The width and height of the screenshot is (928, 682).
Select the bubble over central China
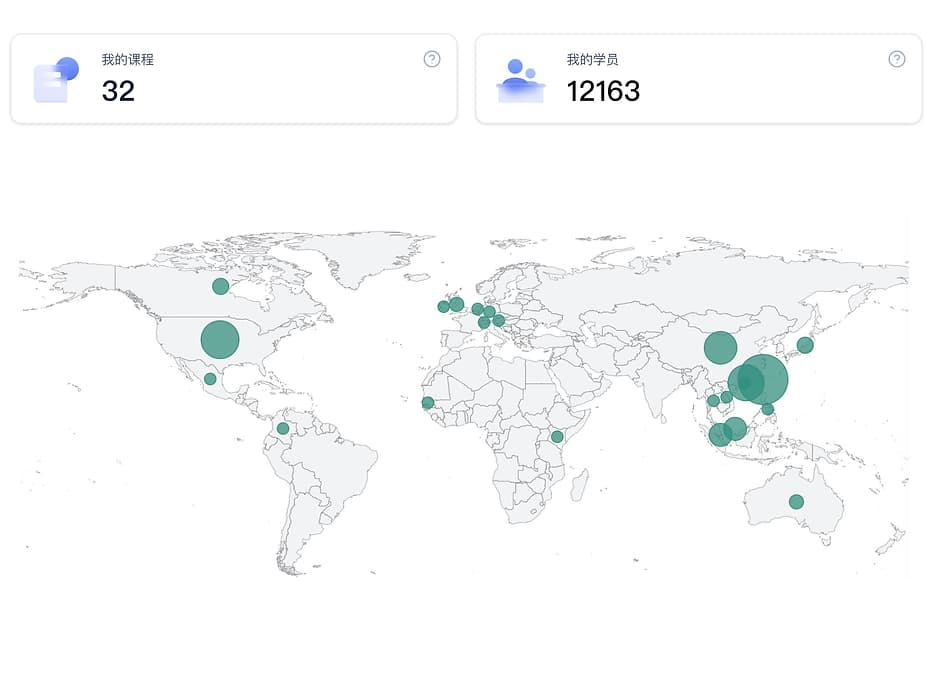pos(720,348)
